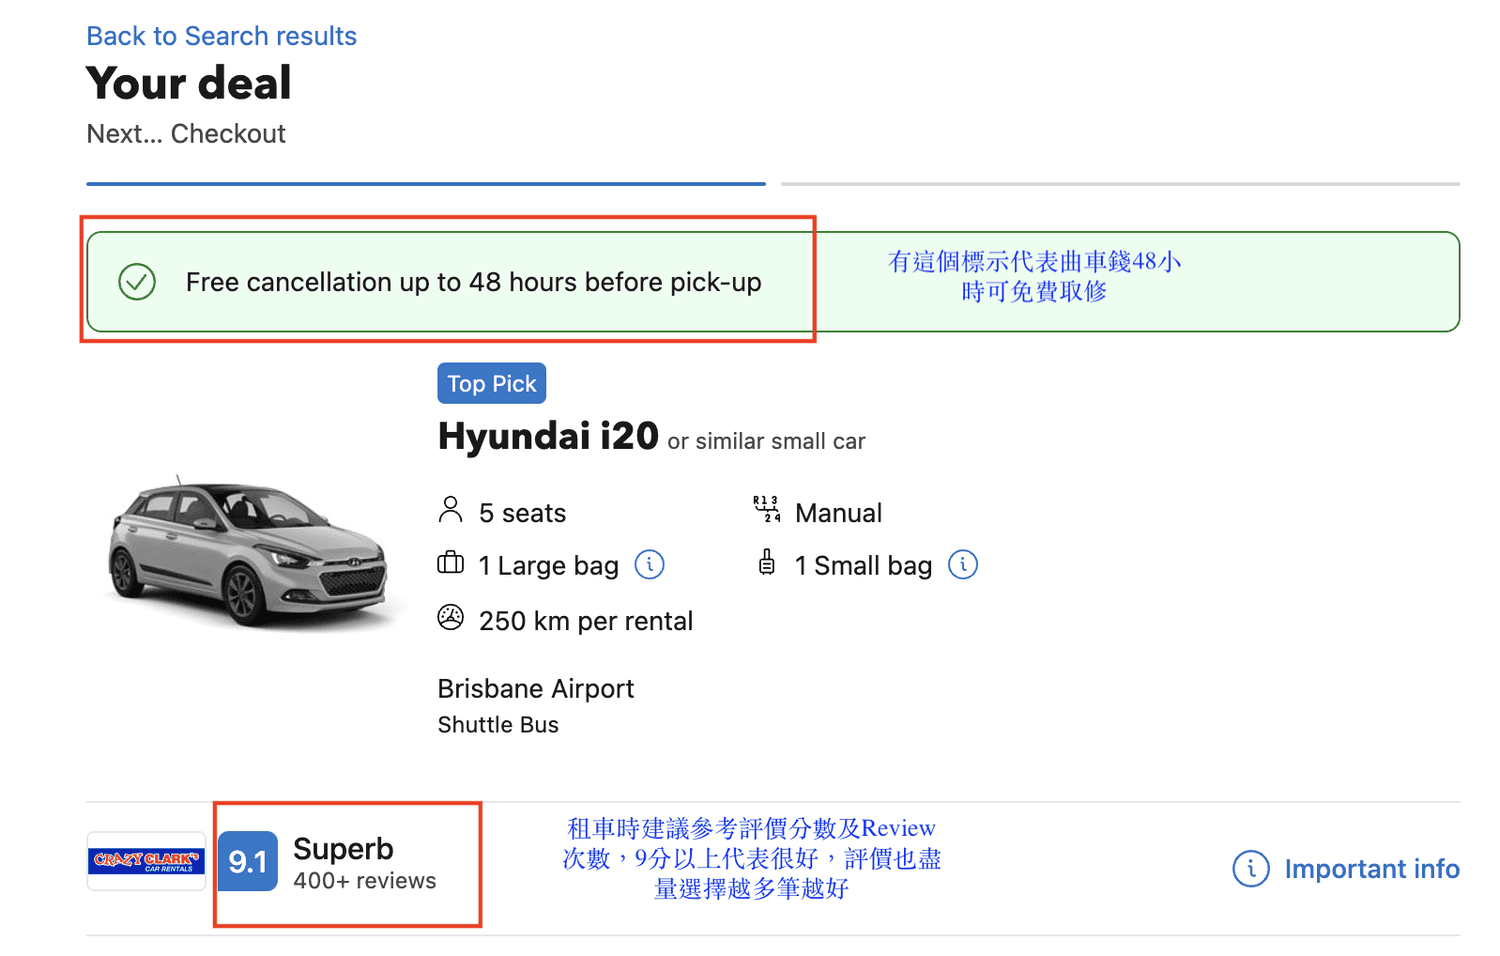This screenshot has width=1500, height=956.
Task: Click the green checkmark cancellation icon
Action: 137,282
